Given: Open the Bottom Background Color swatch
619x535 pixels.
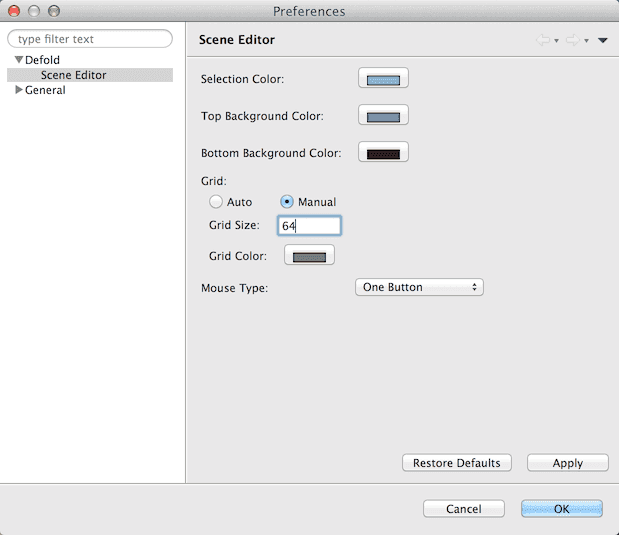Looking at the screenshot, I should pos(383,153).
